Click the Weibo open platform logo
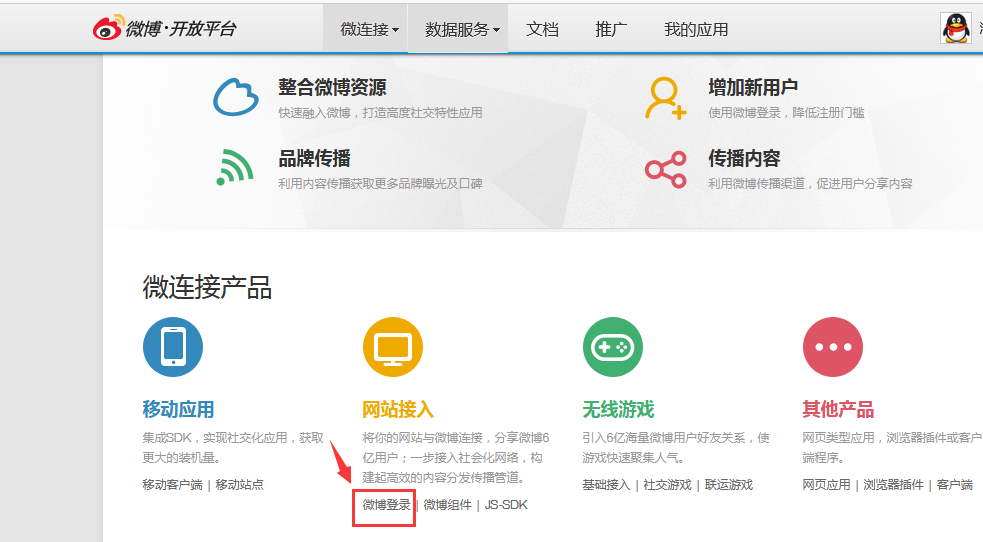The height and width of the screenshot is (542, 983). coord(165,29)
